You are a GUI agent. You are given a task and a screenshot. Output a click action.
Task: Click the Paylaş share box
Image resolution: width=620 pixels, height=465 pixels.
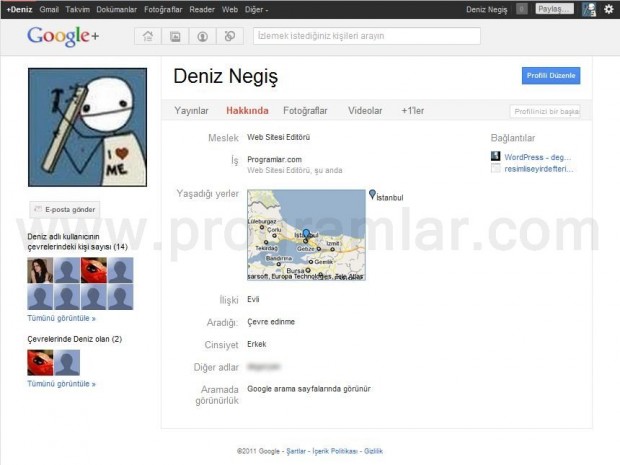(x=554, y=9)
